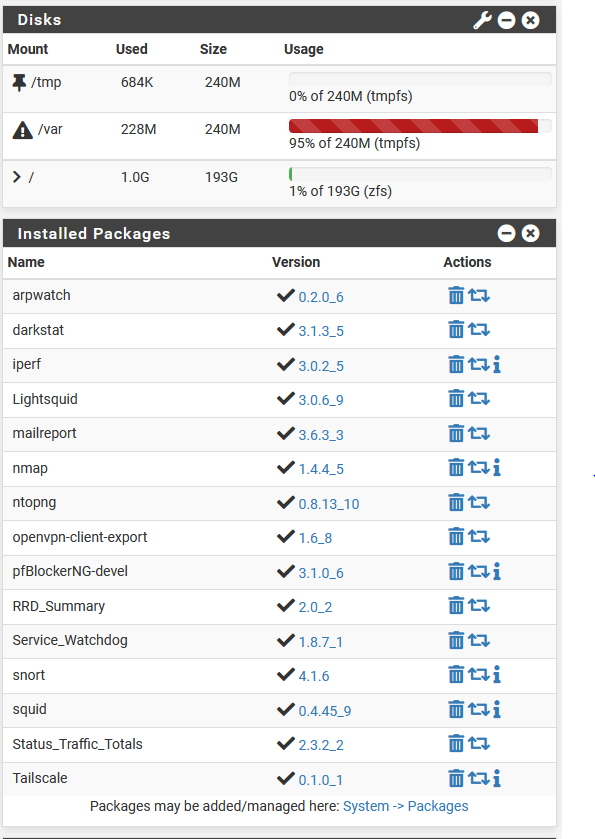Image resolution: width=595 pixels, height=839 pixels.
Task: Click the /var 95% usage bar
Action: click(420, 126)
